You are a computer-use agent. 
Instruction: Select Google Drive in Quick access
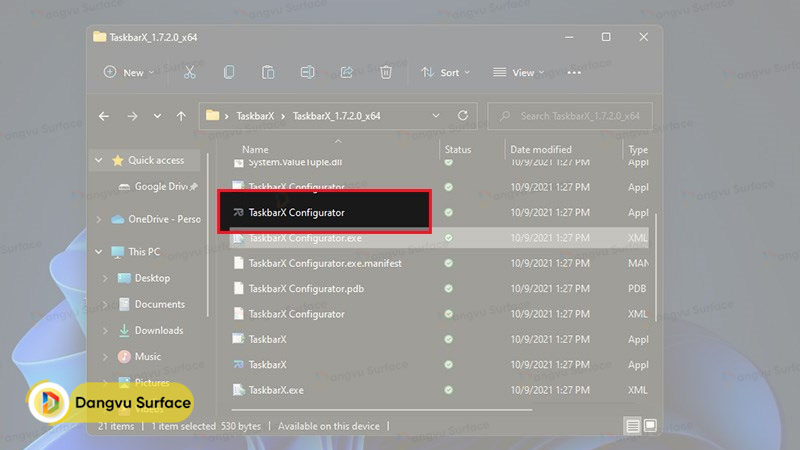tap(158, 187)
